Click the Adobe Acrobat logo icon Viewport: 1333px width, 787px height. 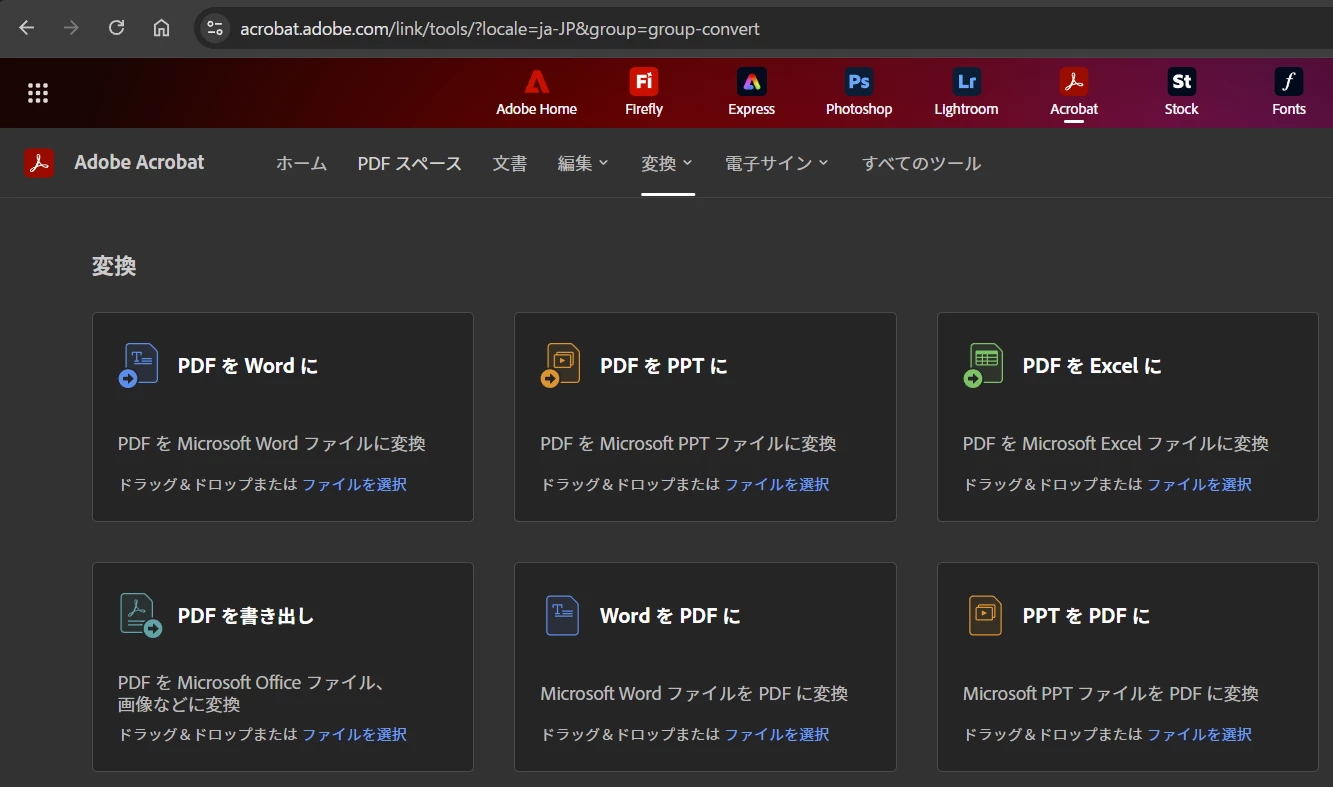tap(39, 163)
